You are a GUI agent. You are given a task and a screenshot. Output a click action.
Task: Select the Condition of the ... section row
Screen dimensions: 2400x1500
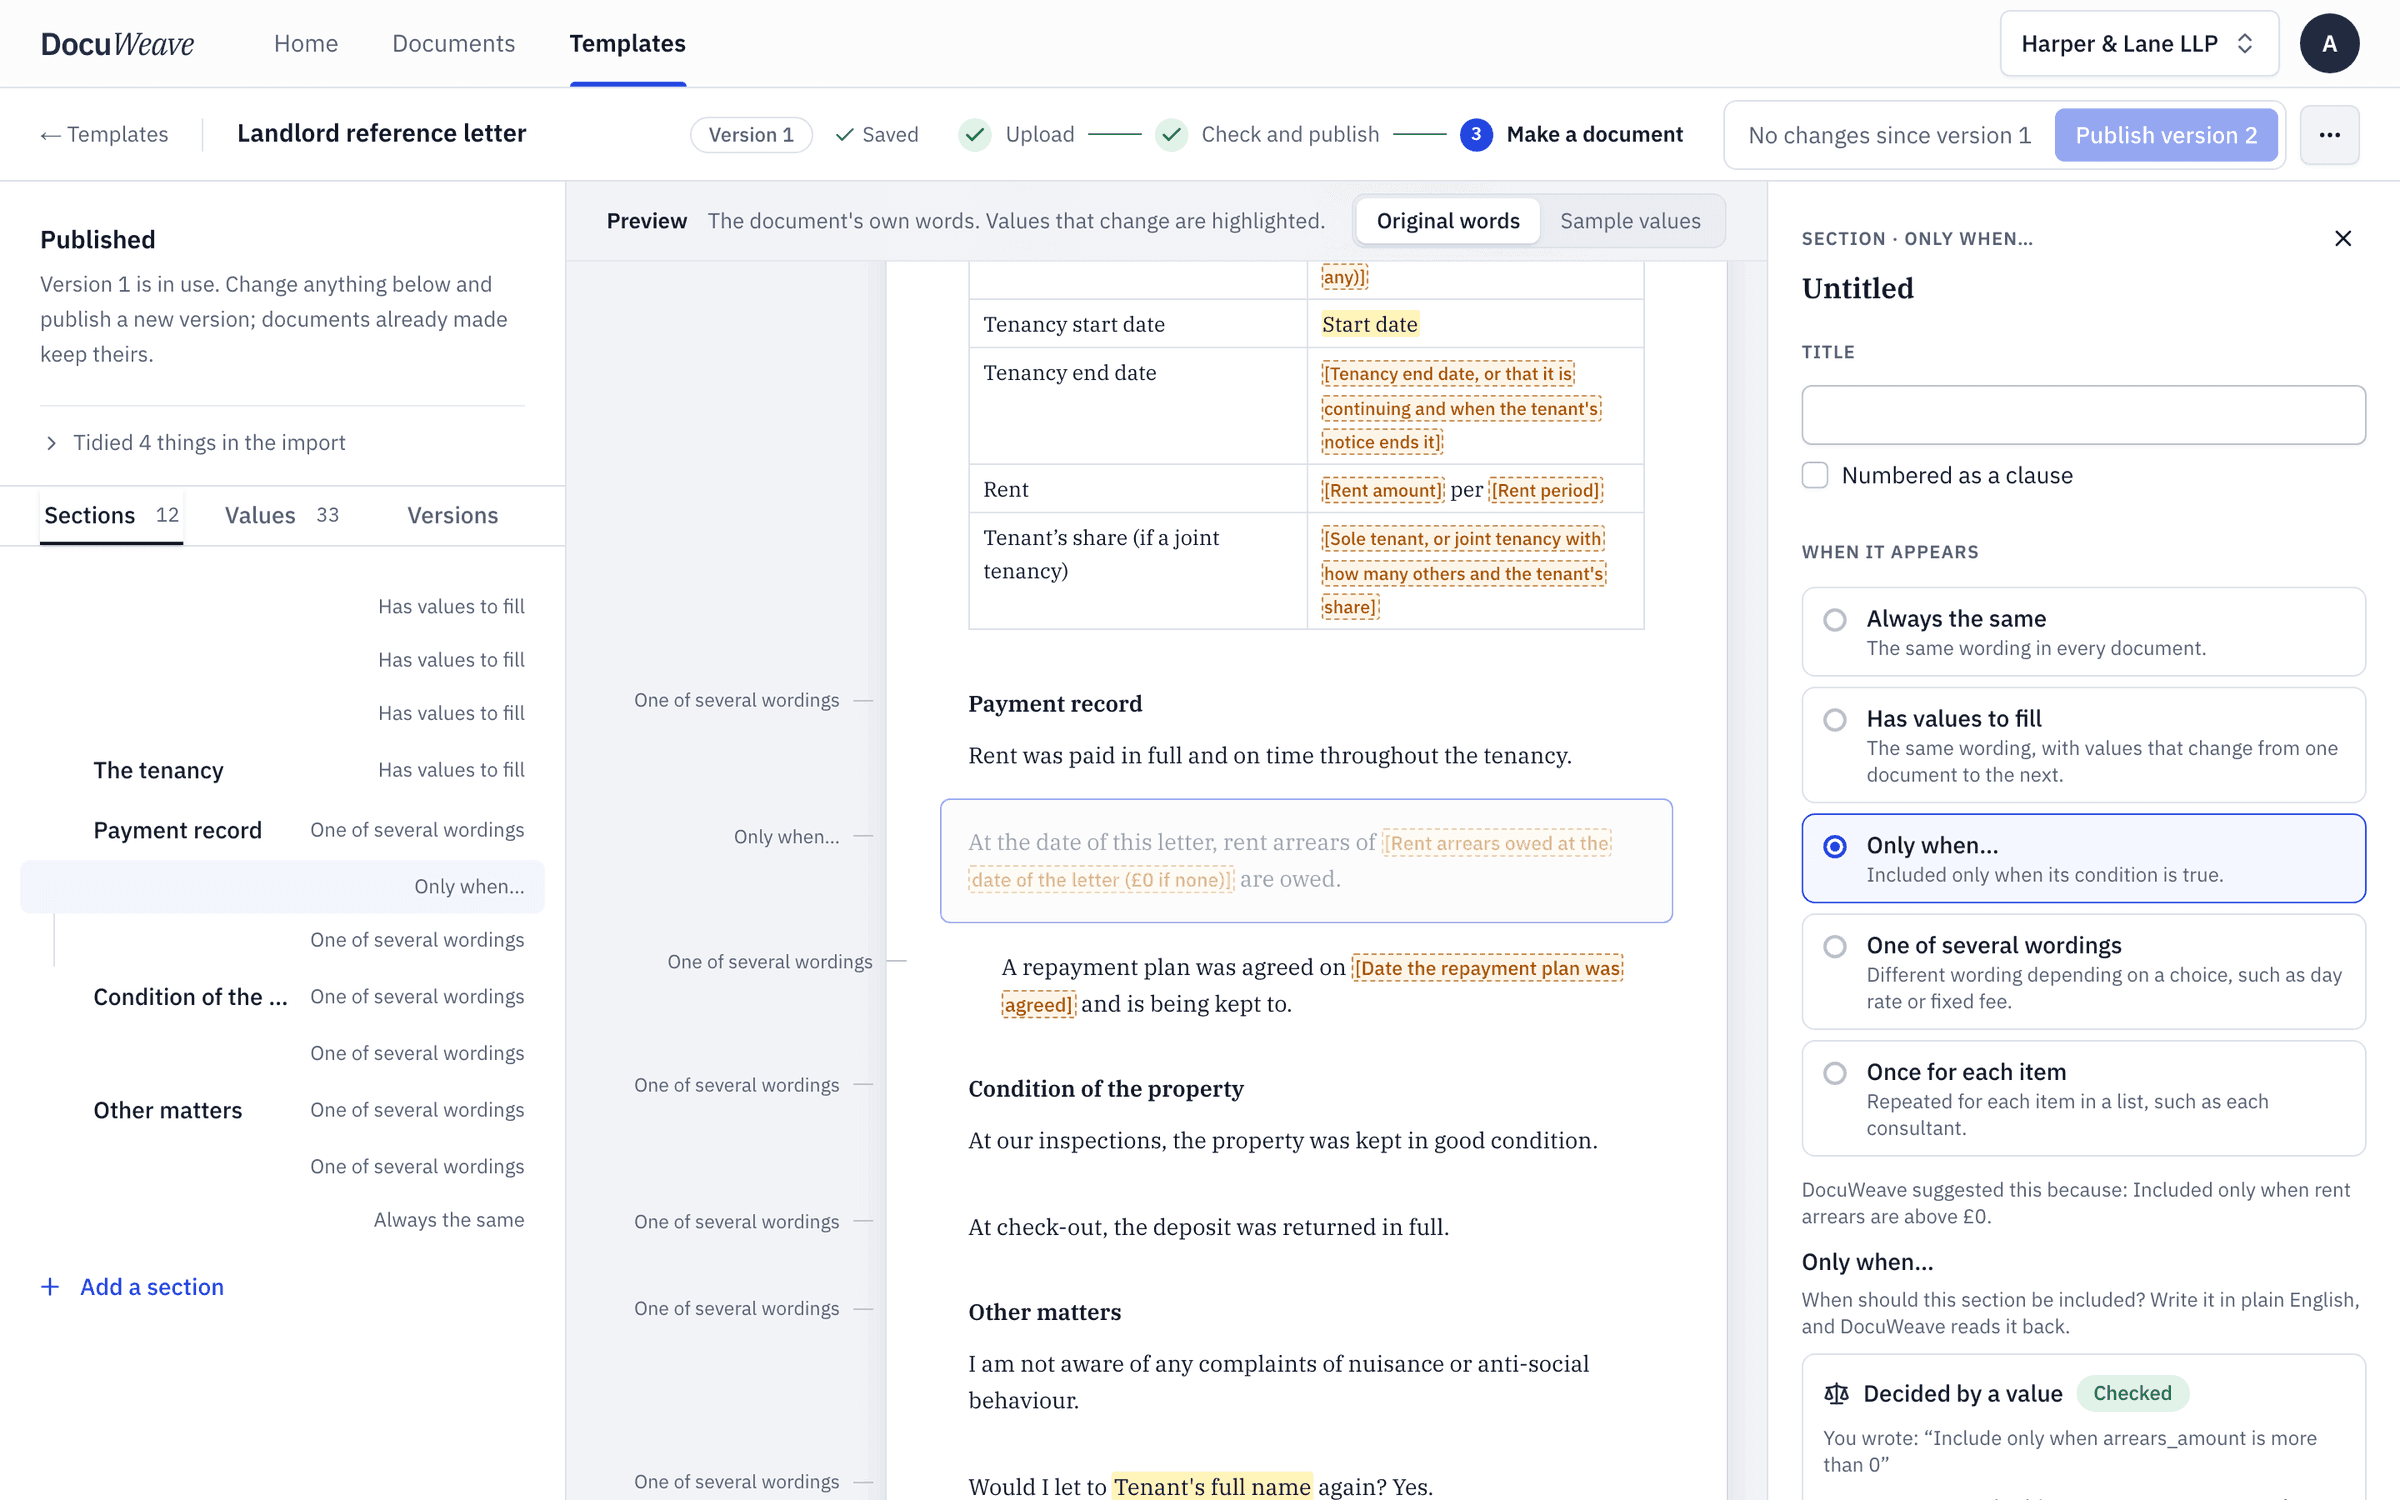pyautogui.click(x=282, y=997)
